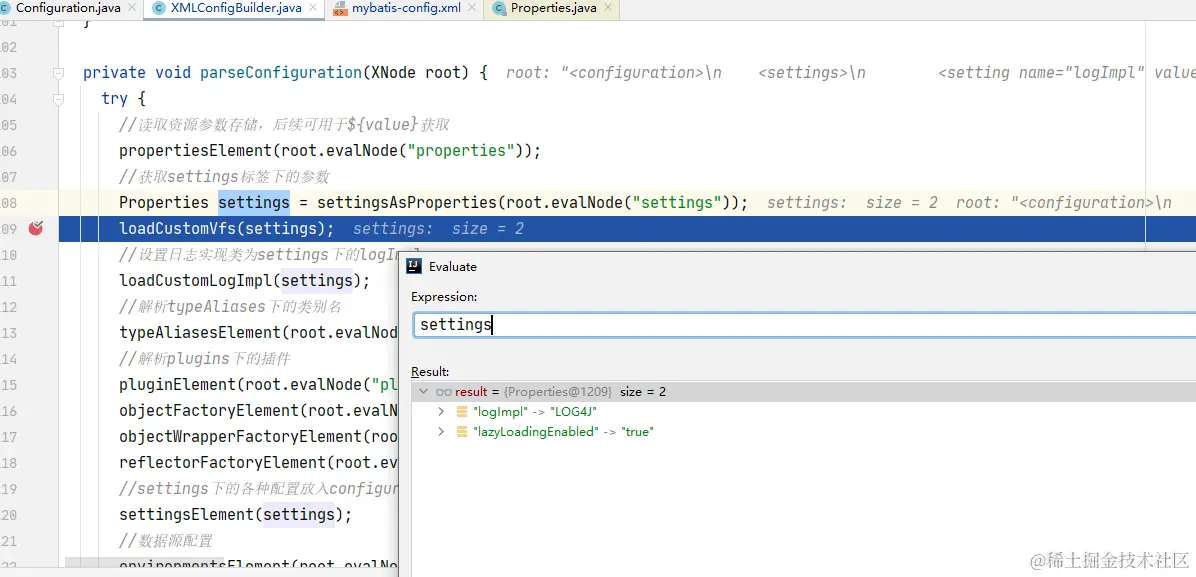Viewport: 1196px width, 577px height.
Task: Click the Java class icon on Configuration.java tab
Action: click(x=5, y=9)
